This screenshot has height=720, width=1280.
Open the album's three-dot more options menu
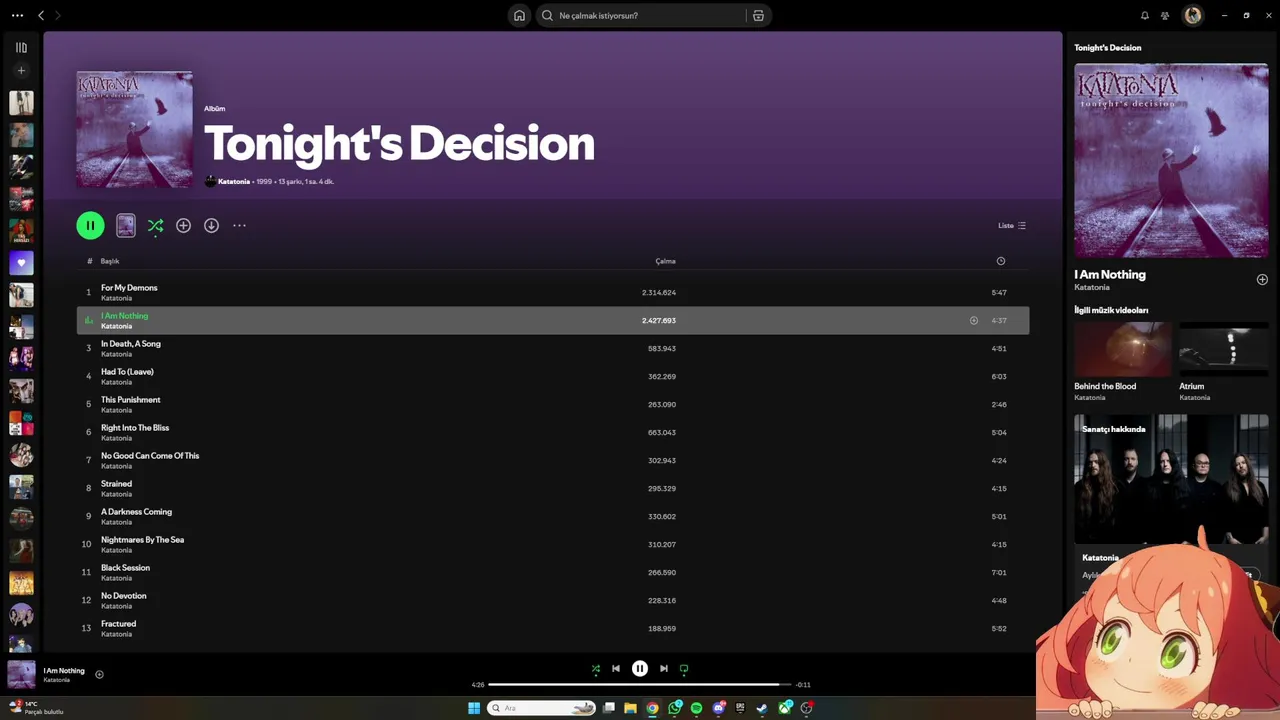click(239, 225)
